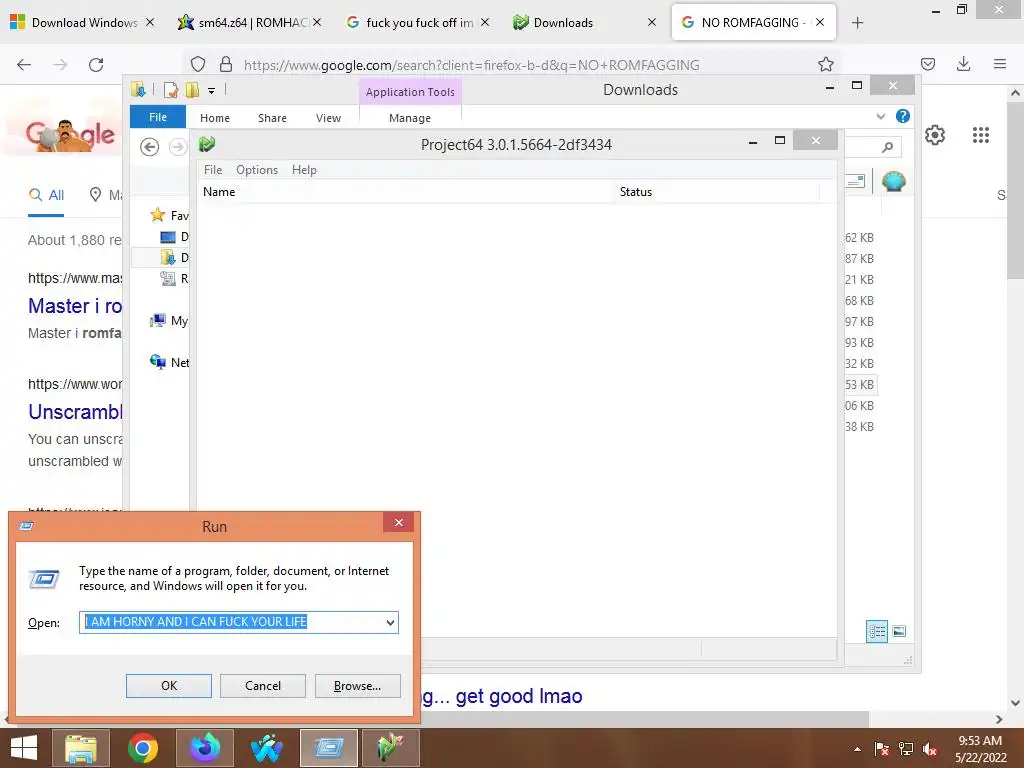Open the Google apps grid icon
The height and width of the screenshot is (768, 1024).
pos(981,135)
